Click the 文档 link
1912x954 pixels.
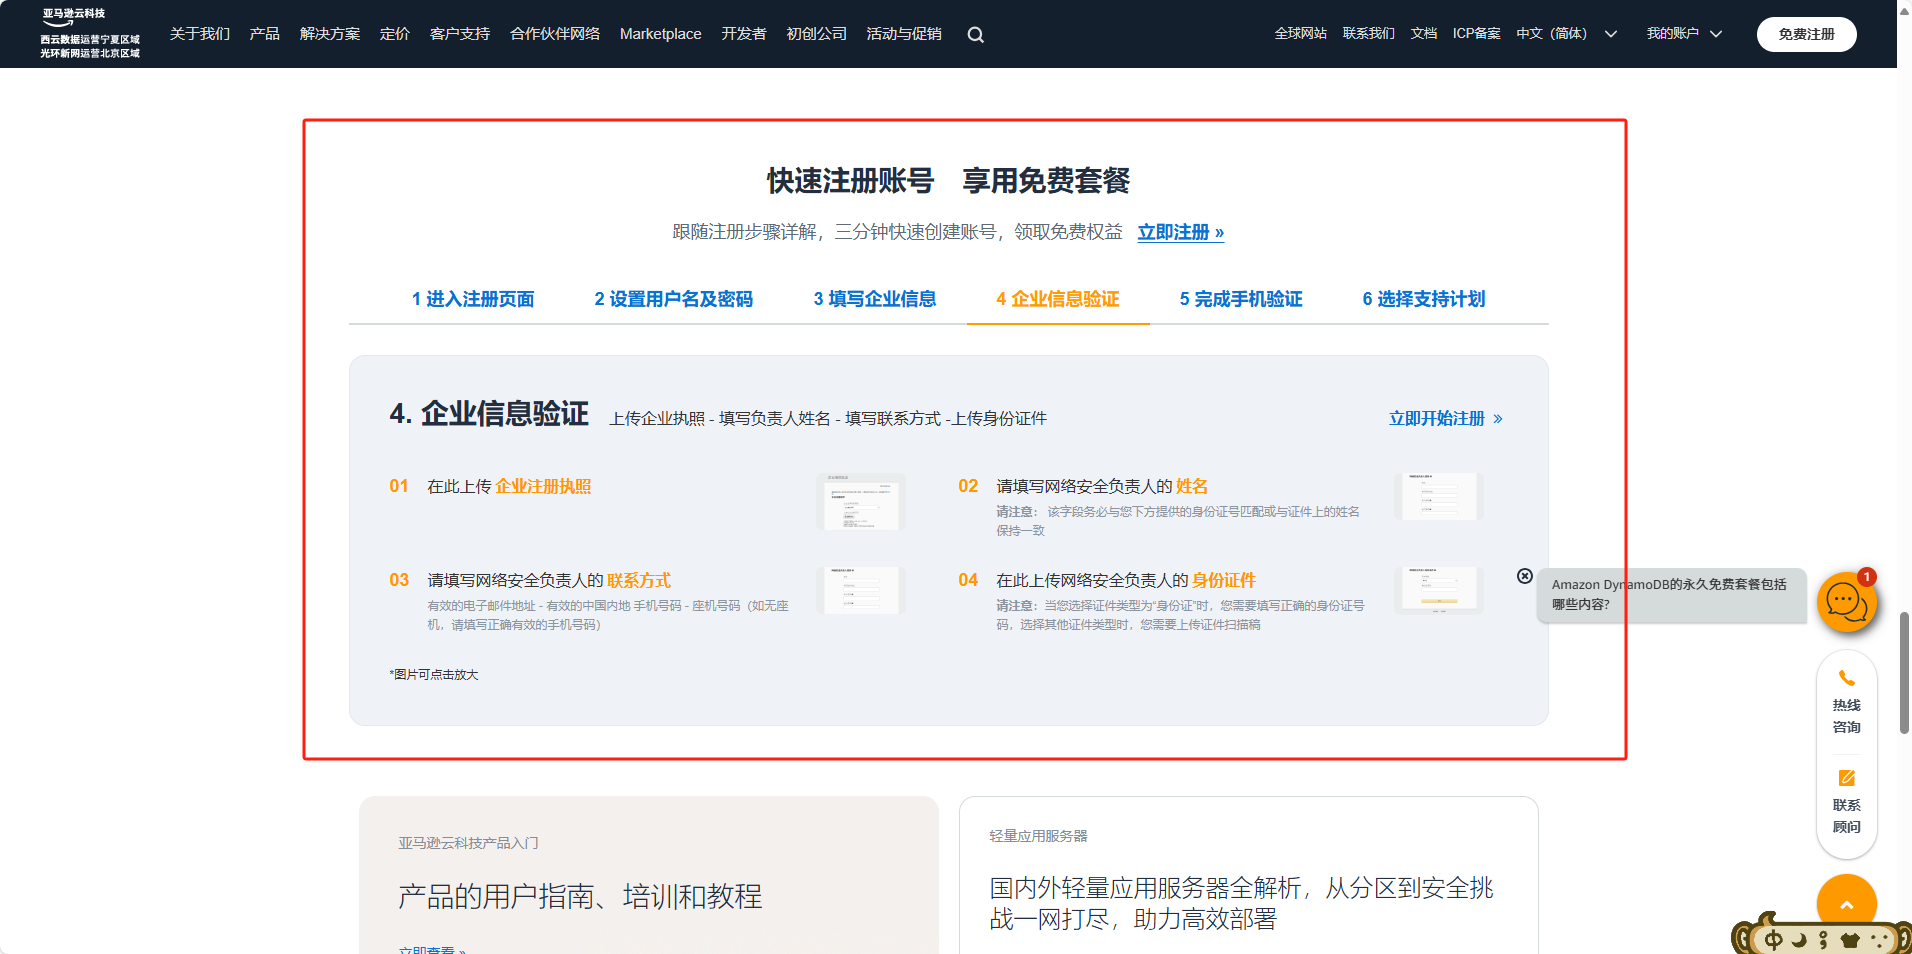click(1423, 34)
